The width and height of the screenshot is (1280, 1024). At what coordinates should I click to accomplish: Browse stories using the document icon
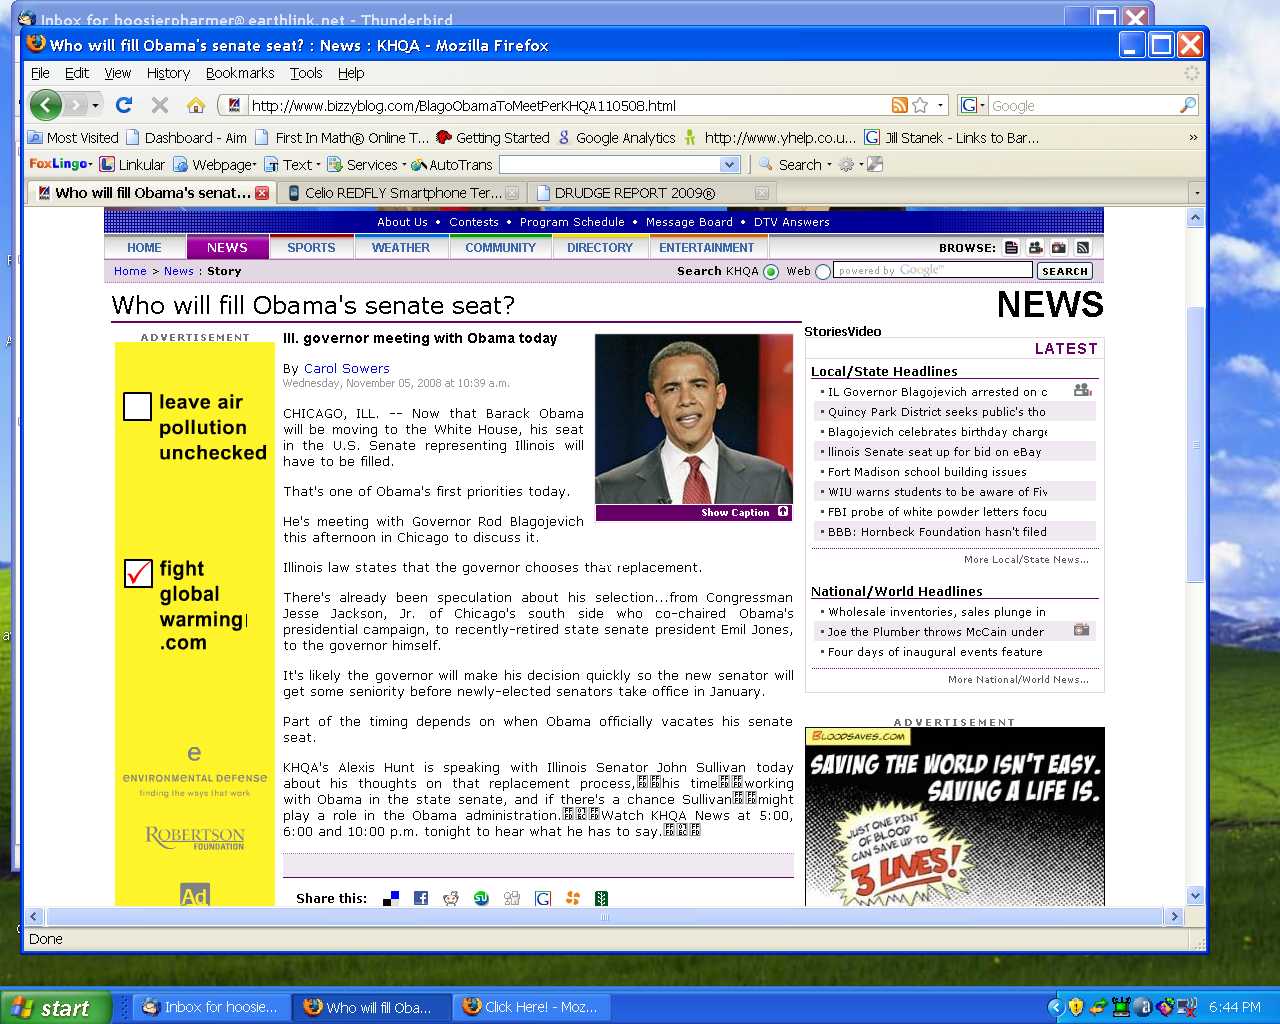[x=1011, y=248]
